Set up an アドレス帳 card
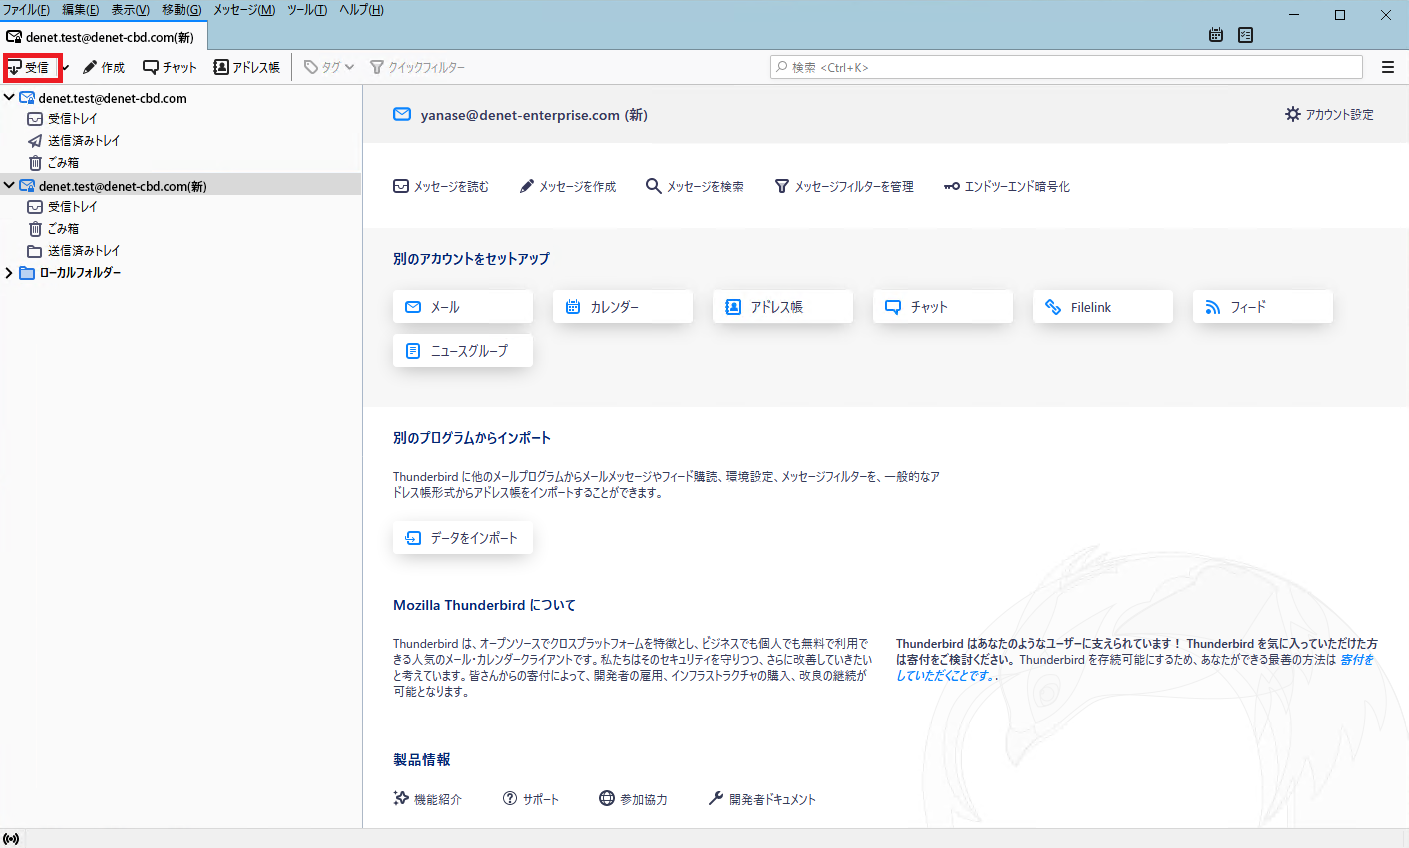Image resolution: width=1409 pixels, height=848 pixels. (783, 307)
